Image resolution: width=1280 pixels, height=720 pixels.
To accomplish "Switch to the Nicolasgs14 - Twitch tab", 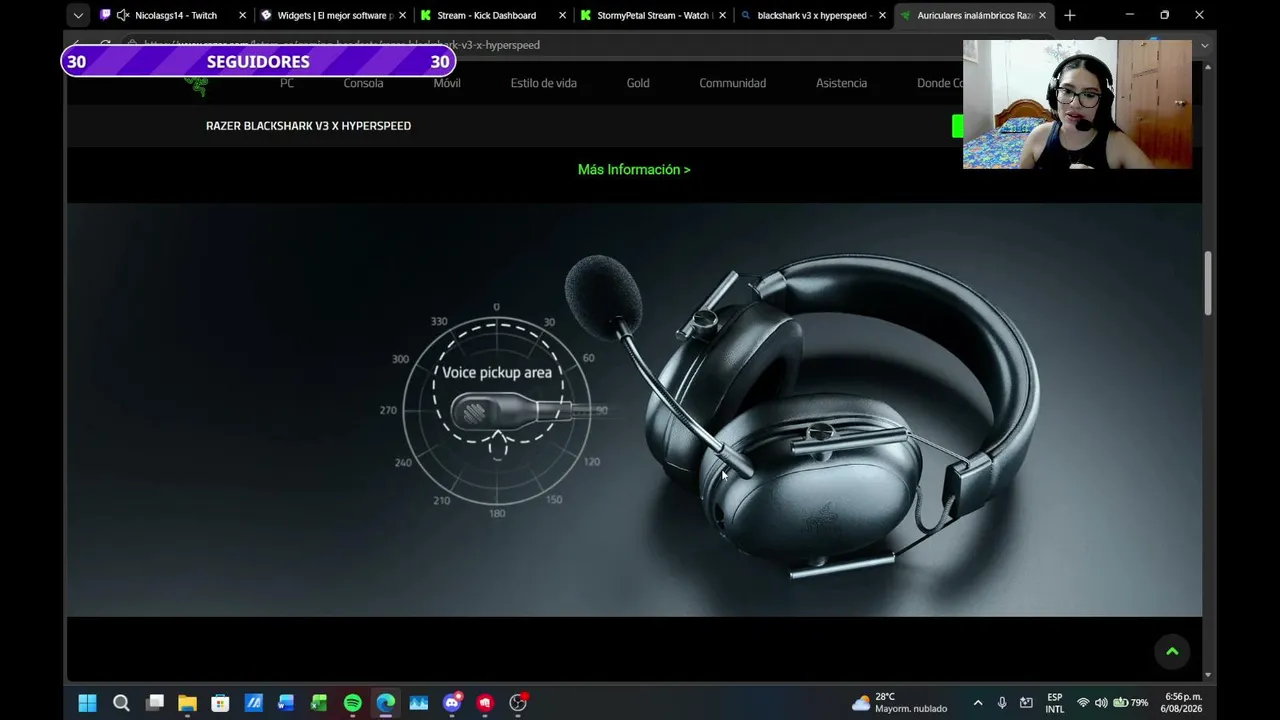I will 176,16.
